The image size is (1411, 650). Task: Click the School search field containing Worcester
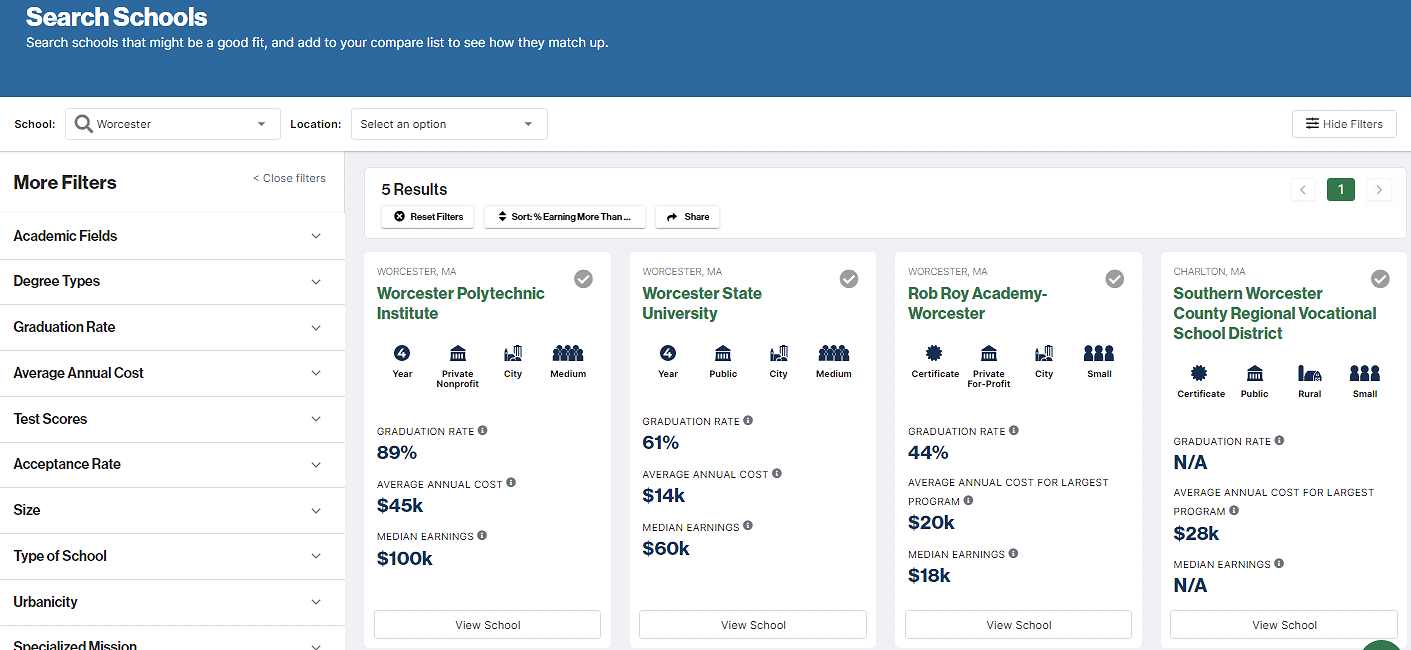tap(172, 124)
